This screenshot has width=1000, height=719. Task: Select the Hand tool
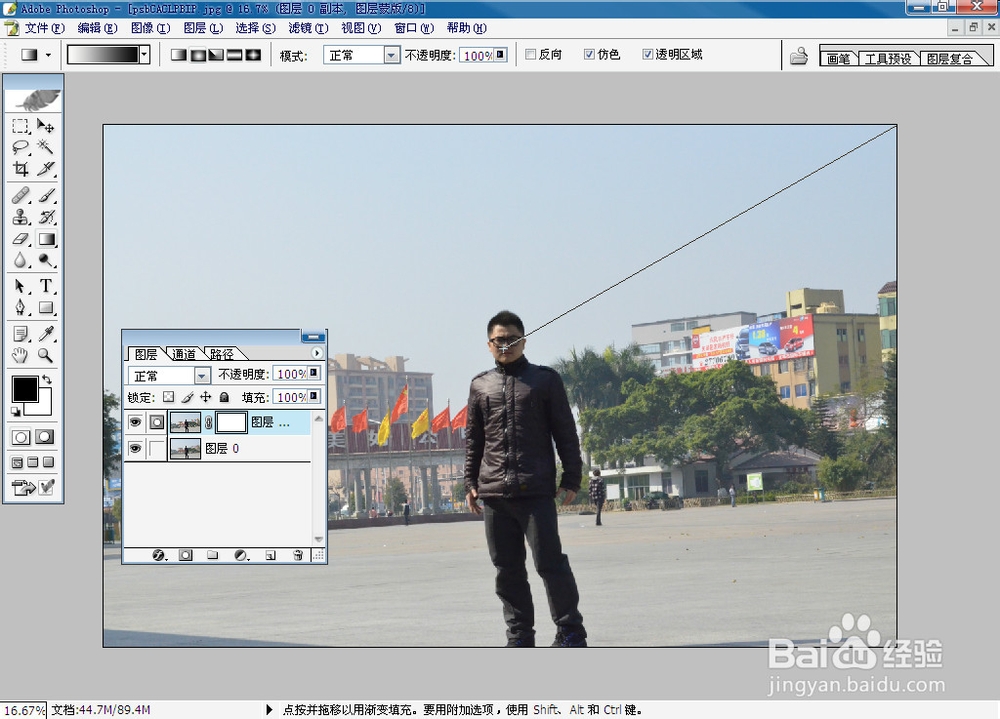20,355
